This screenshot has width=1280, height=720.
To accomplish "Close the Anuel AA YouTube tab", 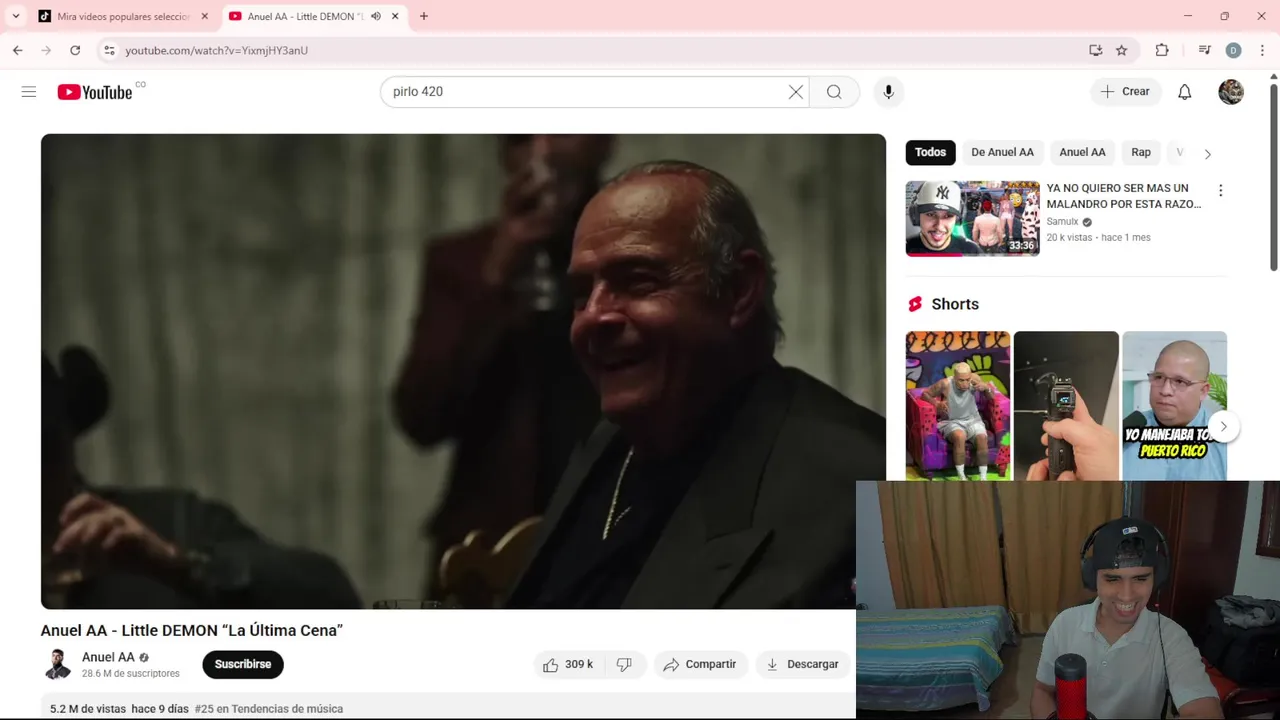I will coord(395,16).
